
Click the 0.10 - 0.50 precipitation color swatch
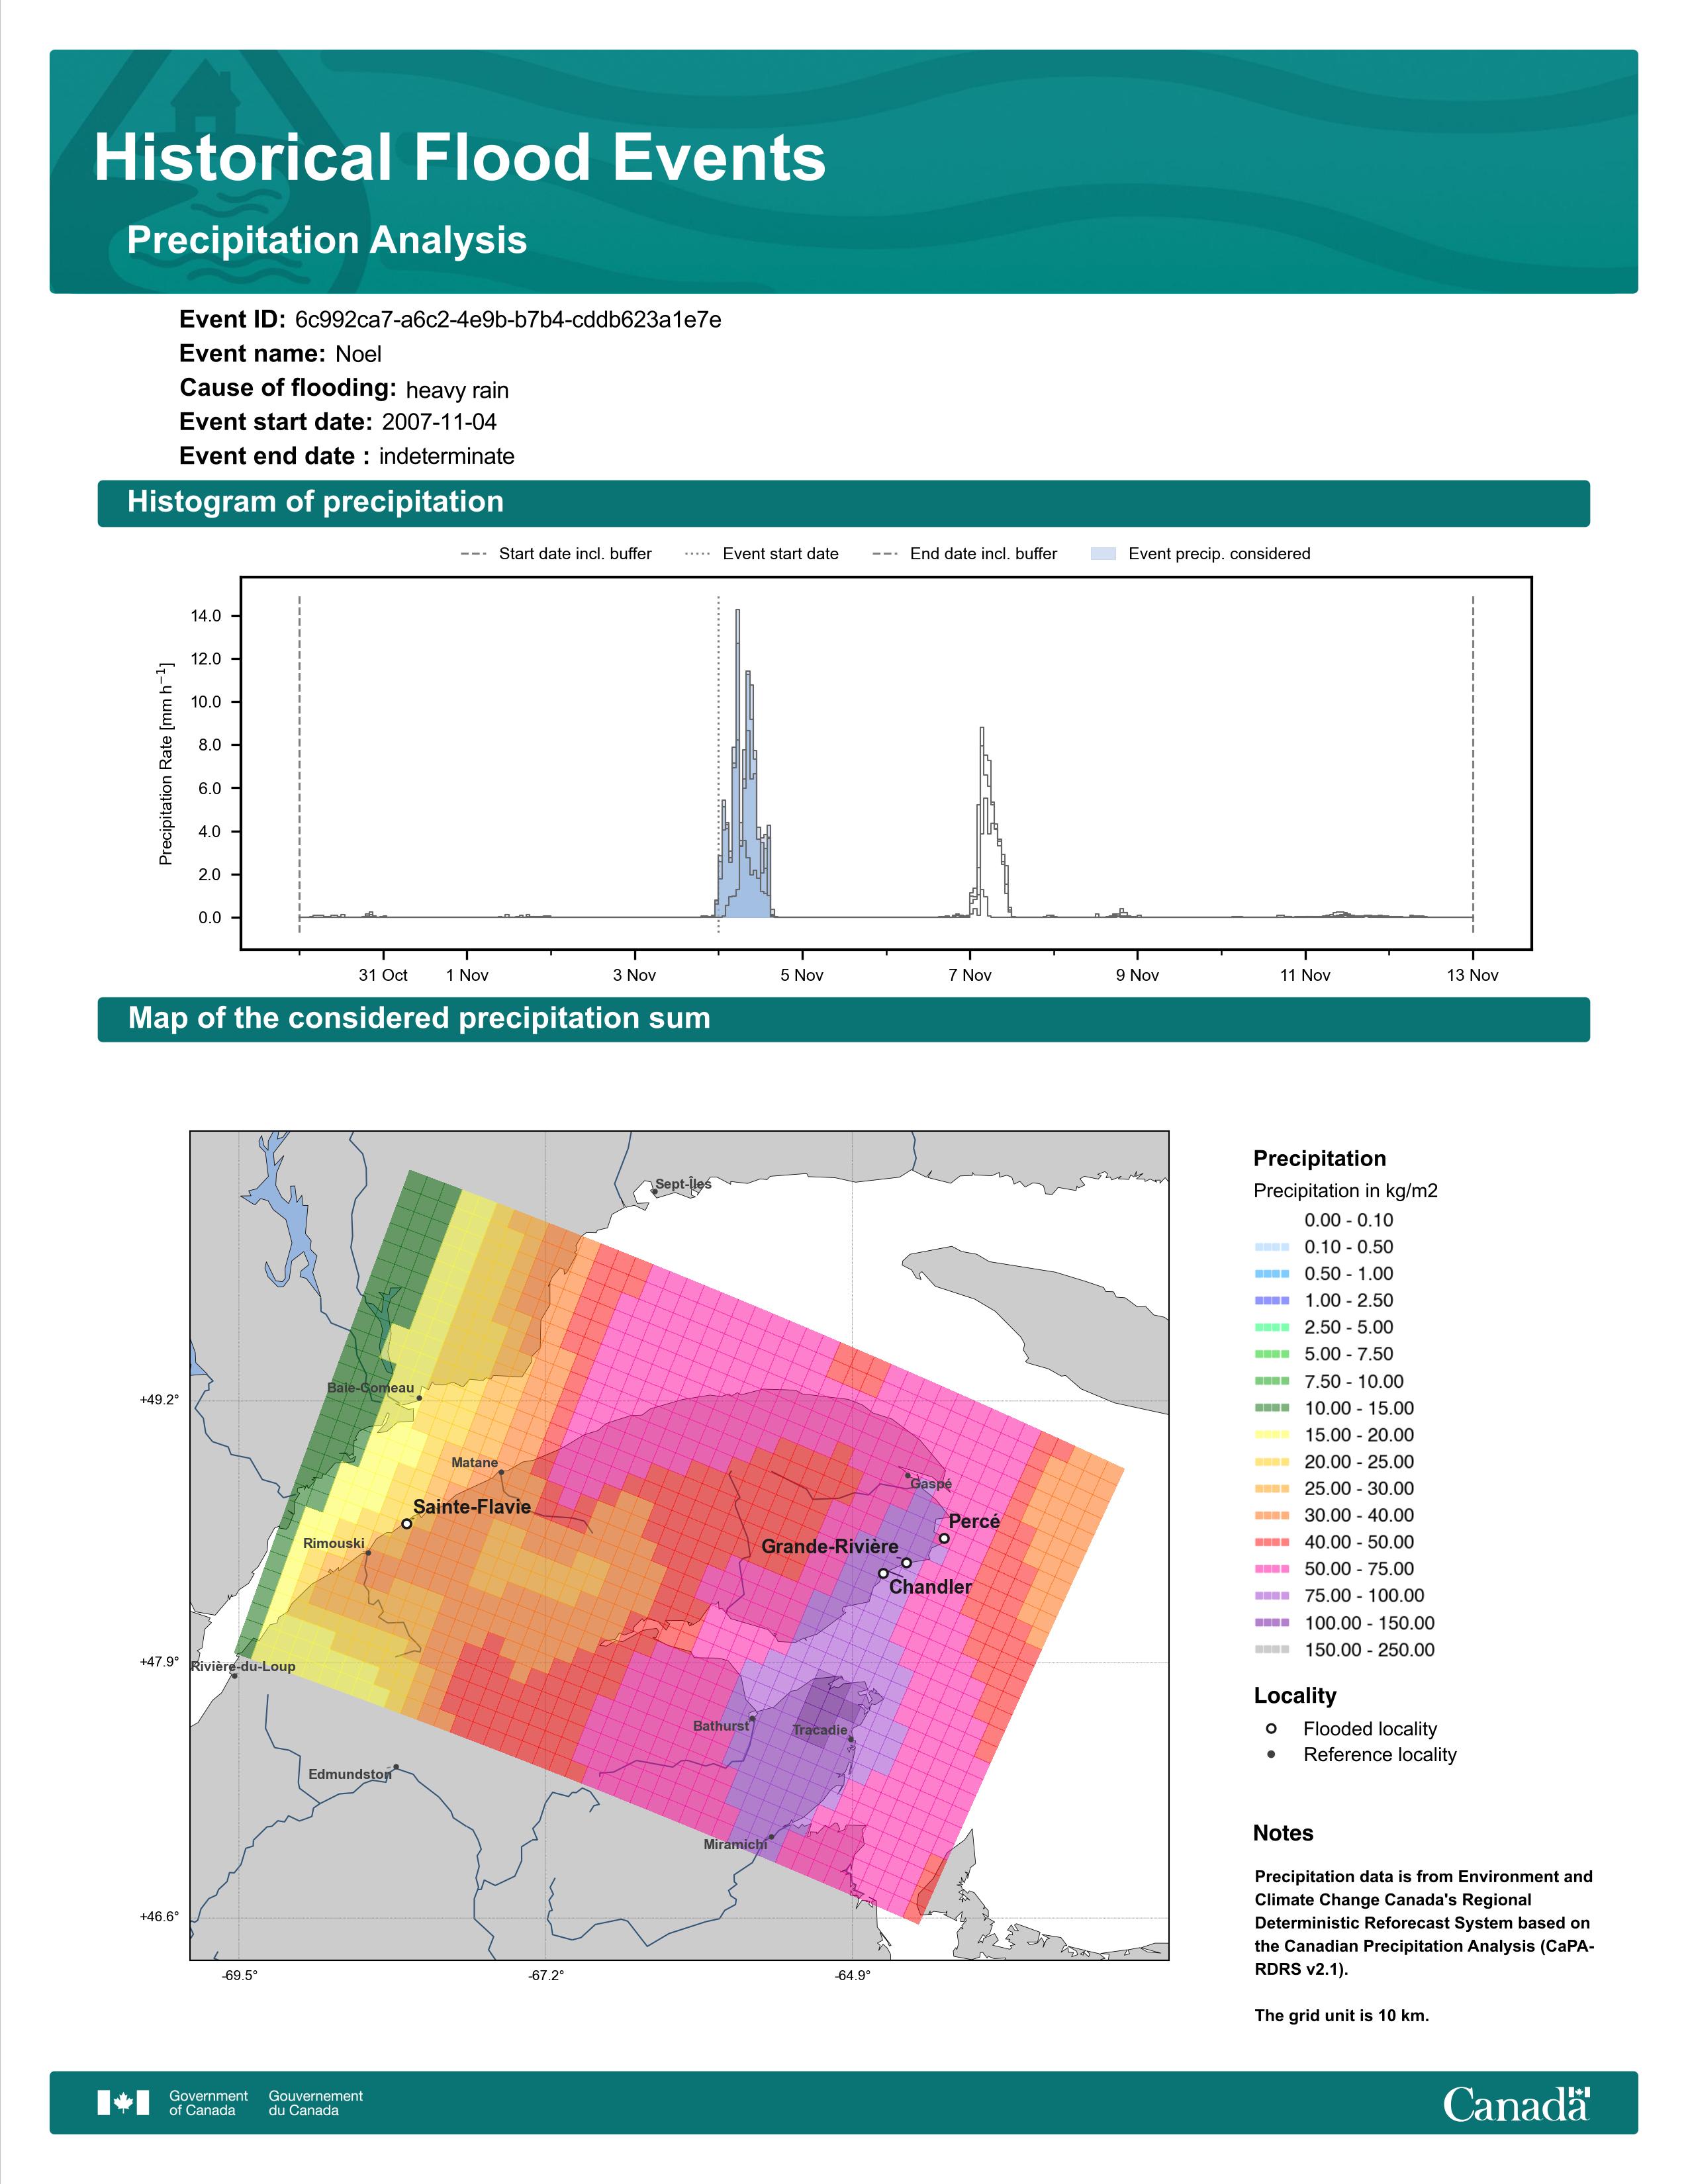pos(1272,1247)
